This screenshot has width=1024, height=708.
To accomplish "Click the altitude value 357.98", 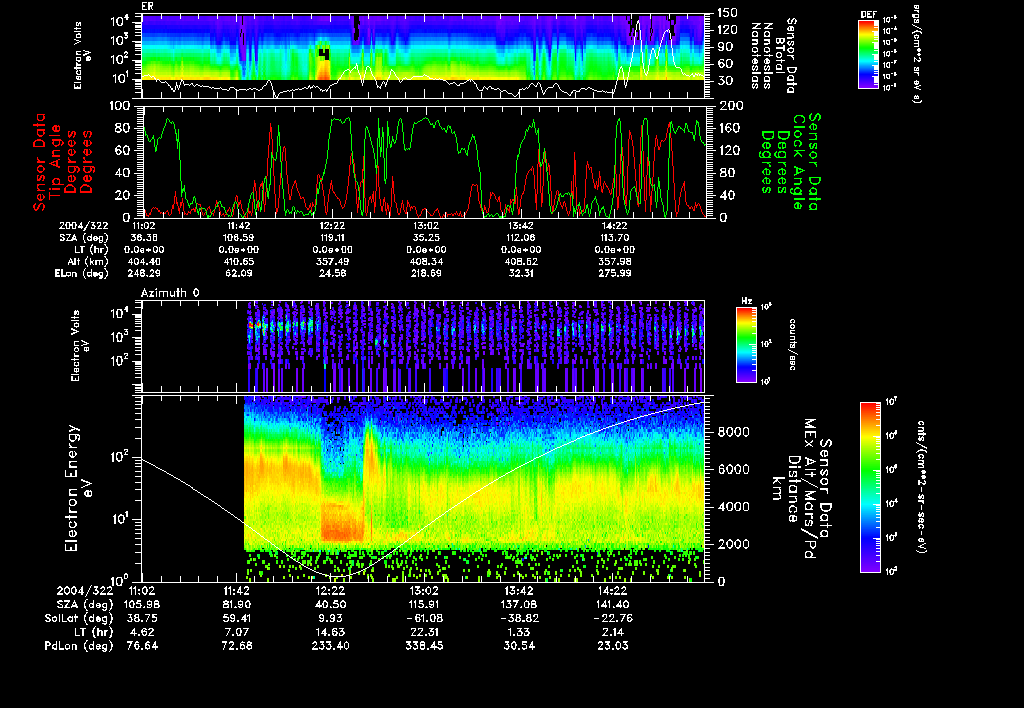I will click(x=615, y=261).
